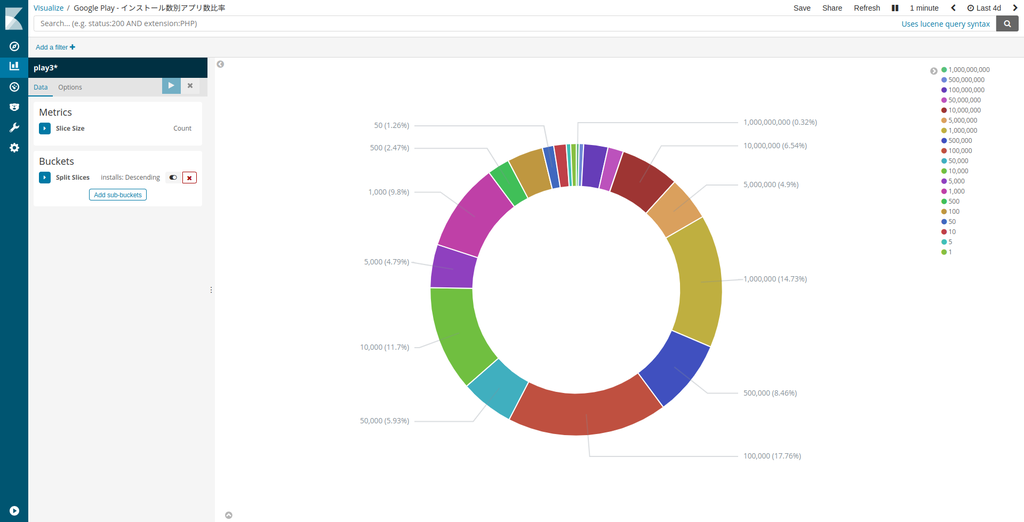Image resolution: width=1024 pixels, height=522 pixels.
Task: Select 100,000,000 legend entry
Action: tap(963, 90)
